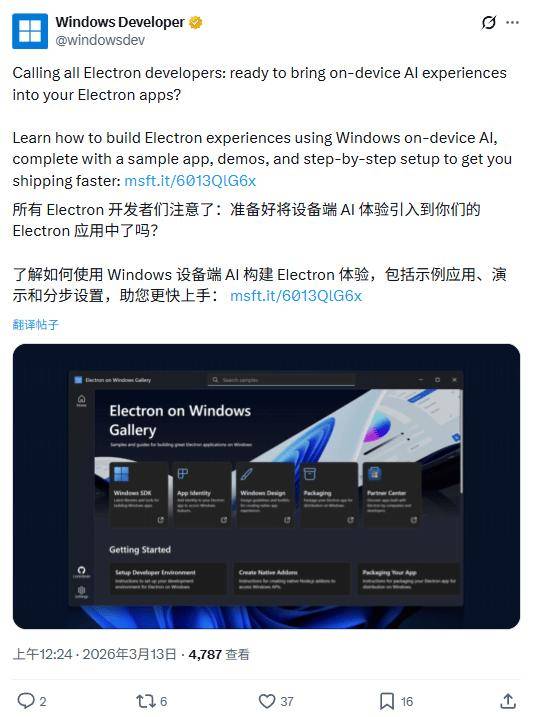Click the 4,787 查看 view count
Viewport: 535px width, 717px height.
tap(219, 654)
